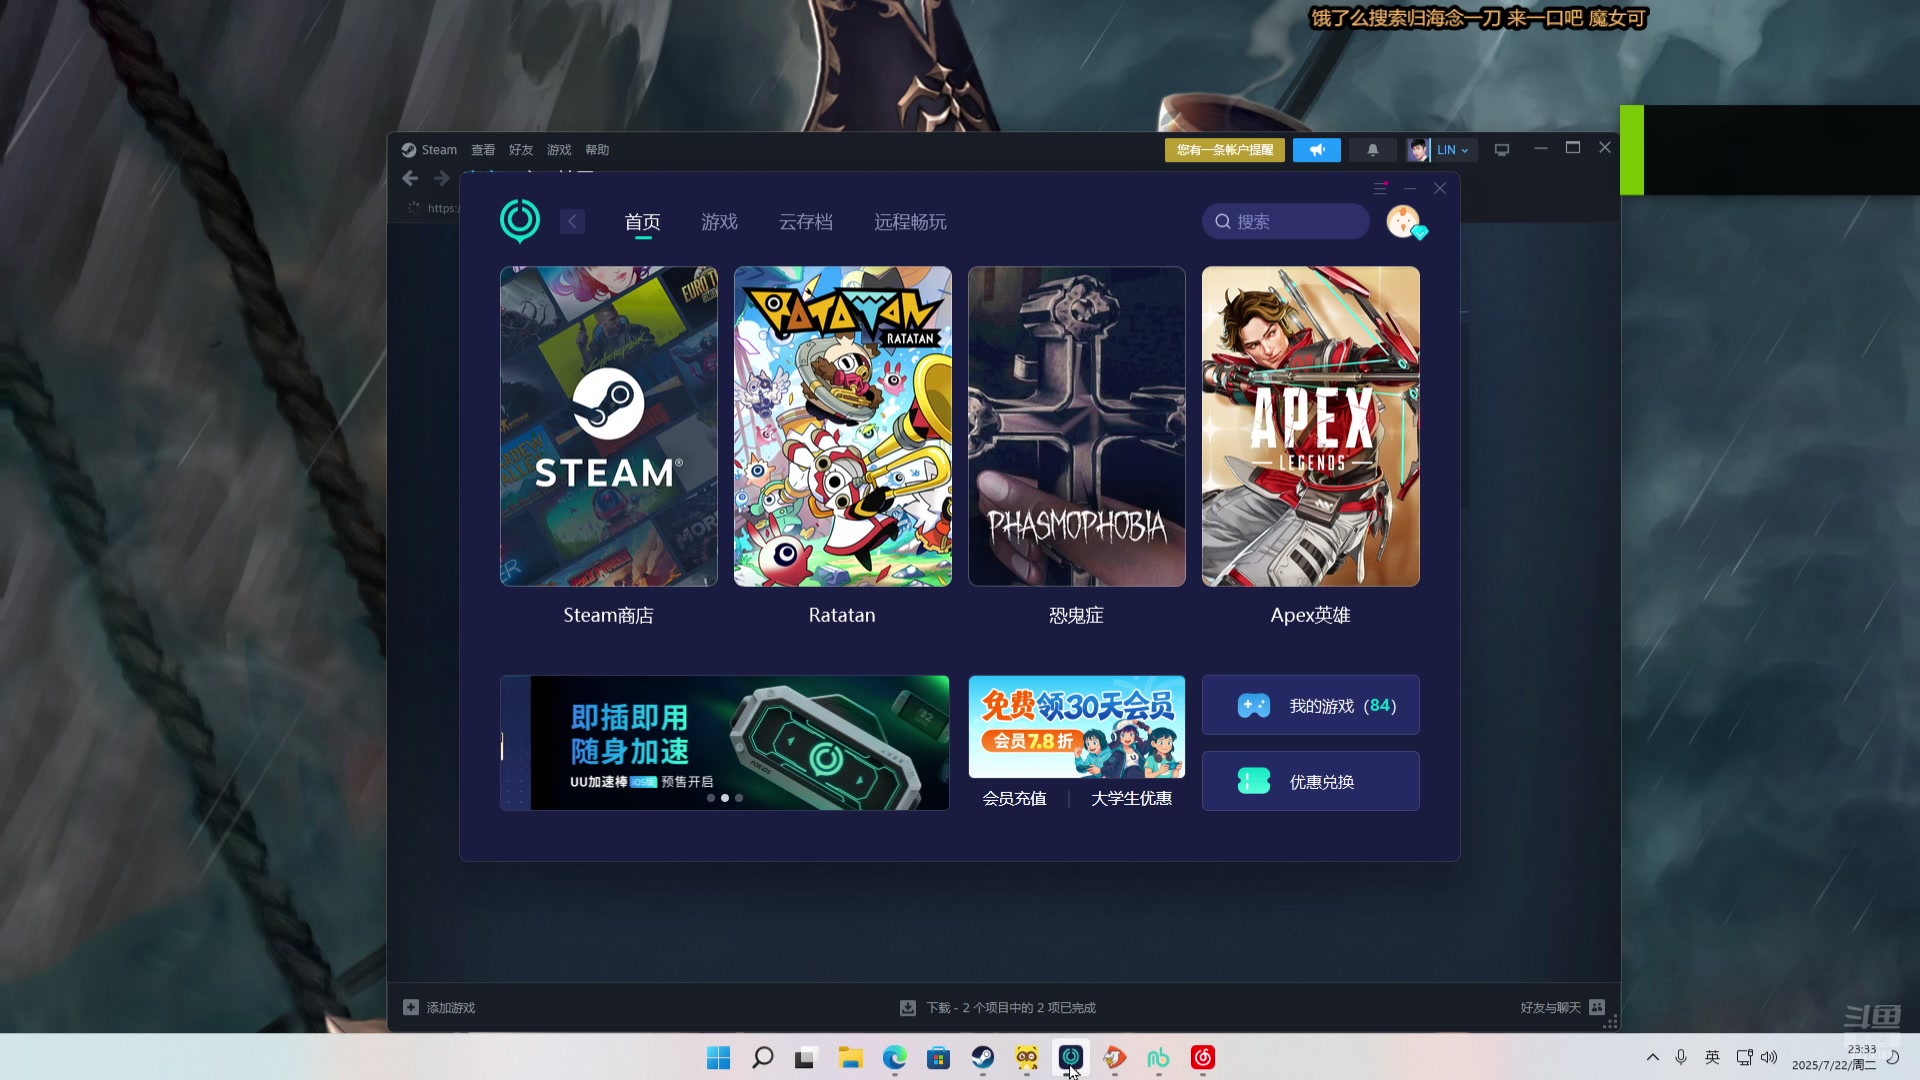
Task: Switch to Steam via taskbar icon
Action: [x=983, y=1057]
